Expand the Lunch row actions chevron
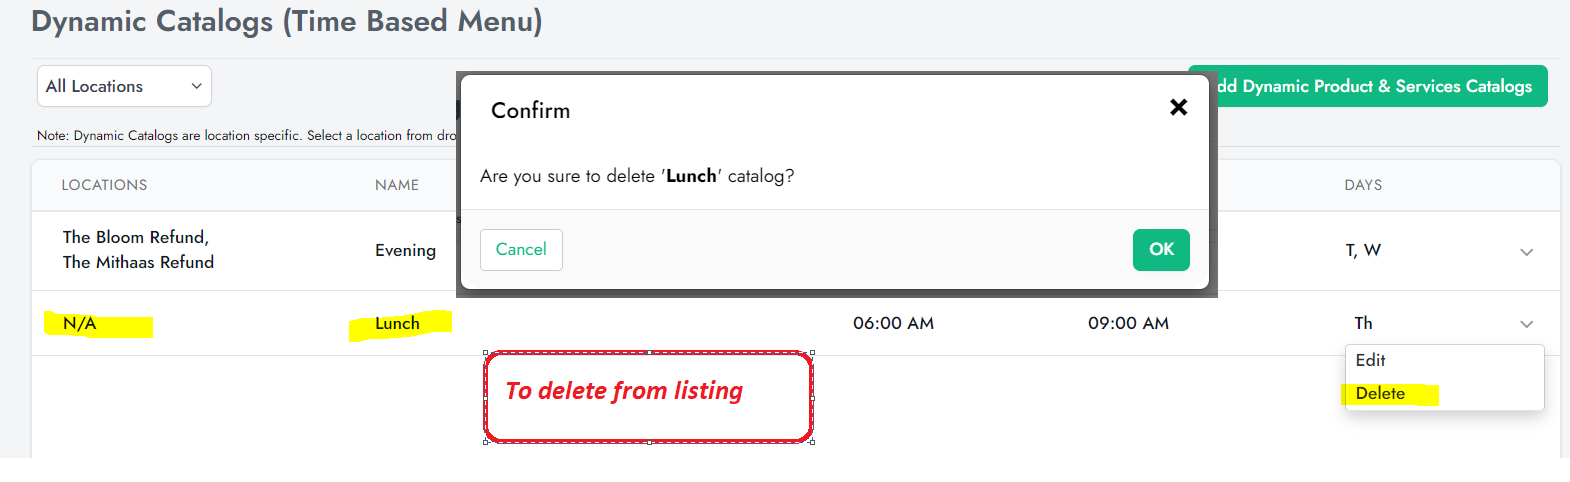 point(1526,324)
